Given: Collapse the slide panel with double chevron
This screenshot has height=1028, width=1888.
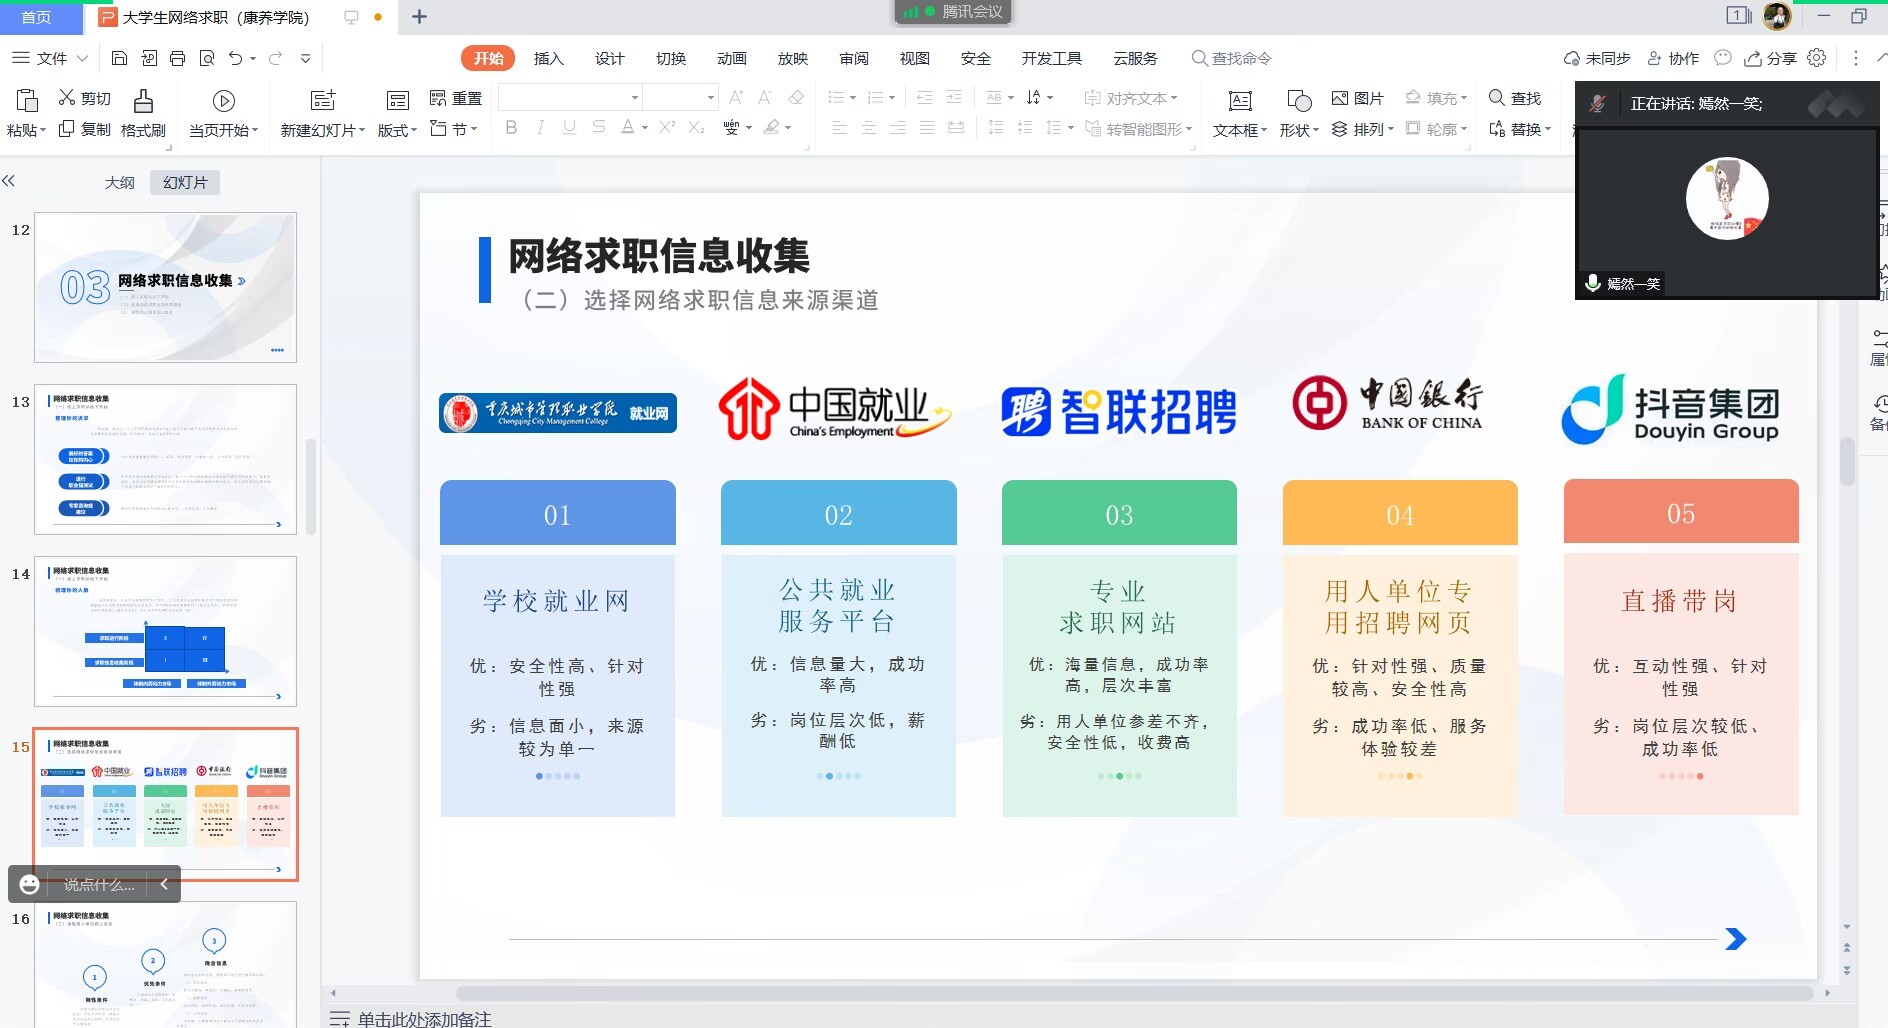Looking at the screenshot, I should [x=9, y=181].
